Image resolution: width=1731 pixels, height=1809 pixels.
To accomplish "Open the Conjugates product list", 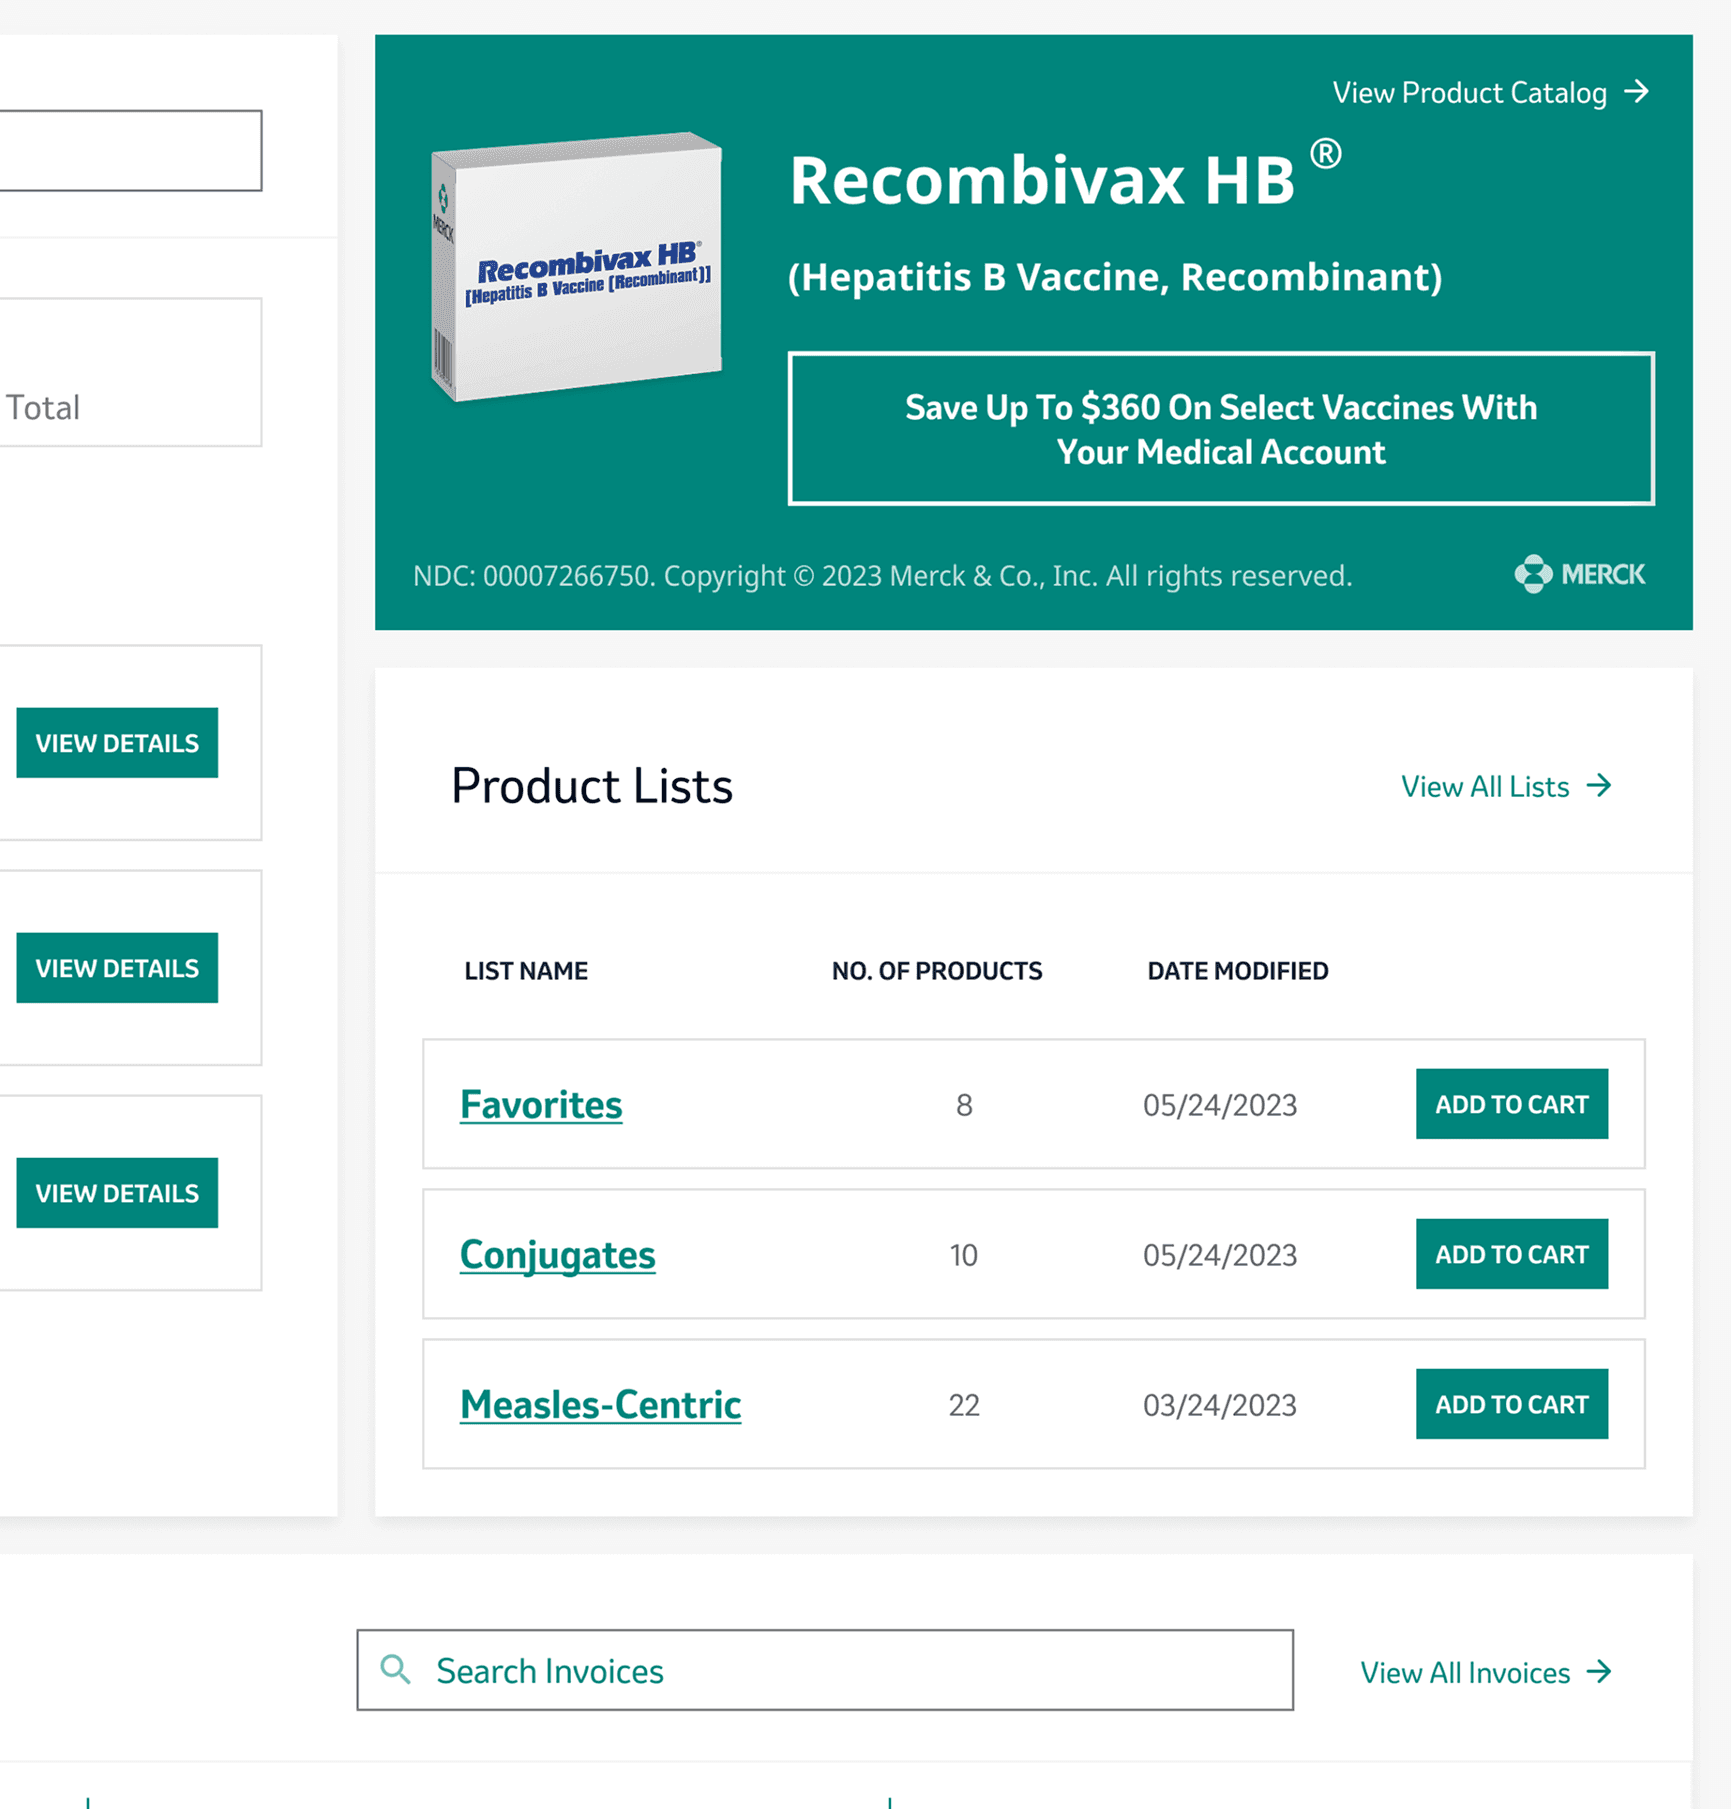I will (x=557, y=1255).
